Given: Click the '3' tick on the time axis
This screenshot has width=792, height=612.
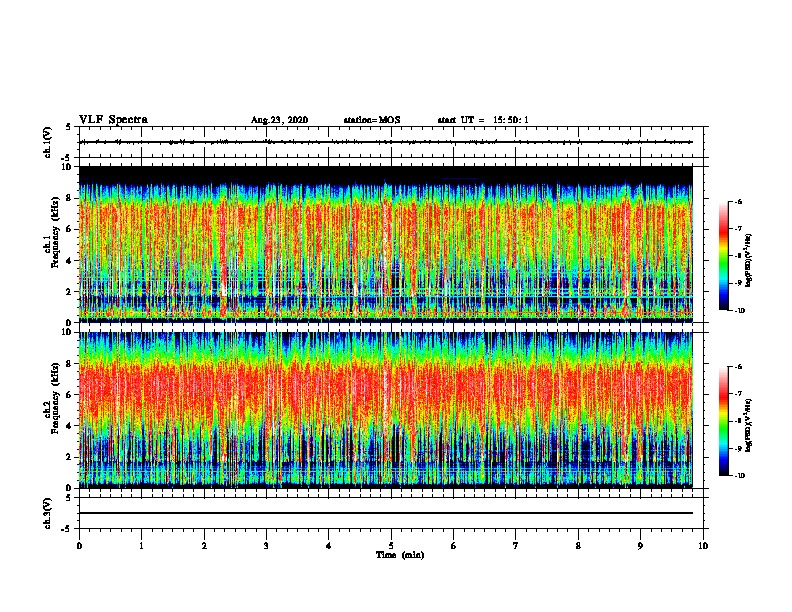Looking at the screenshot, I should [266, 546].
